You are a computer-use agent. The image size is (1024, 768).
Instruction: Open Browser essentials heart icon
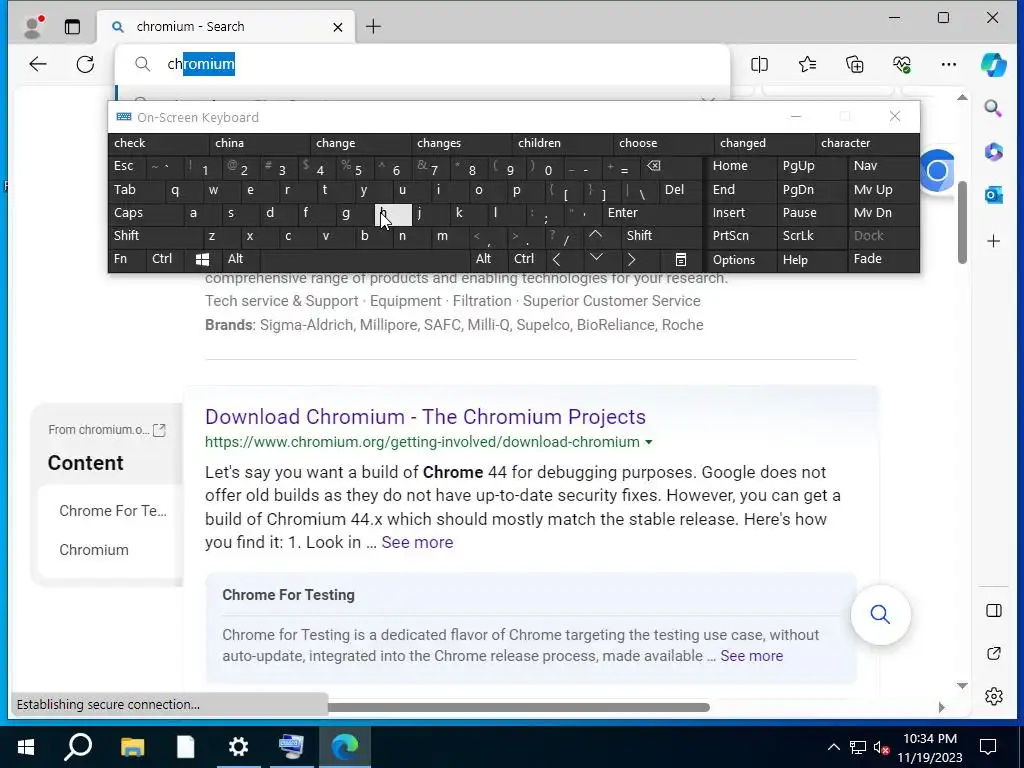tap(902, 64)
